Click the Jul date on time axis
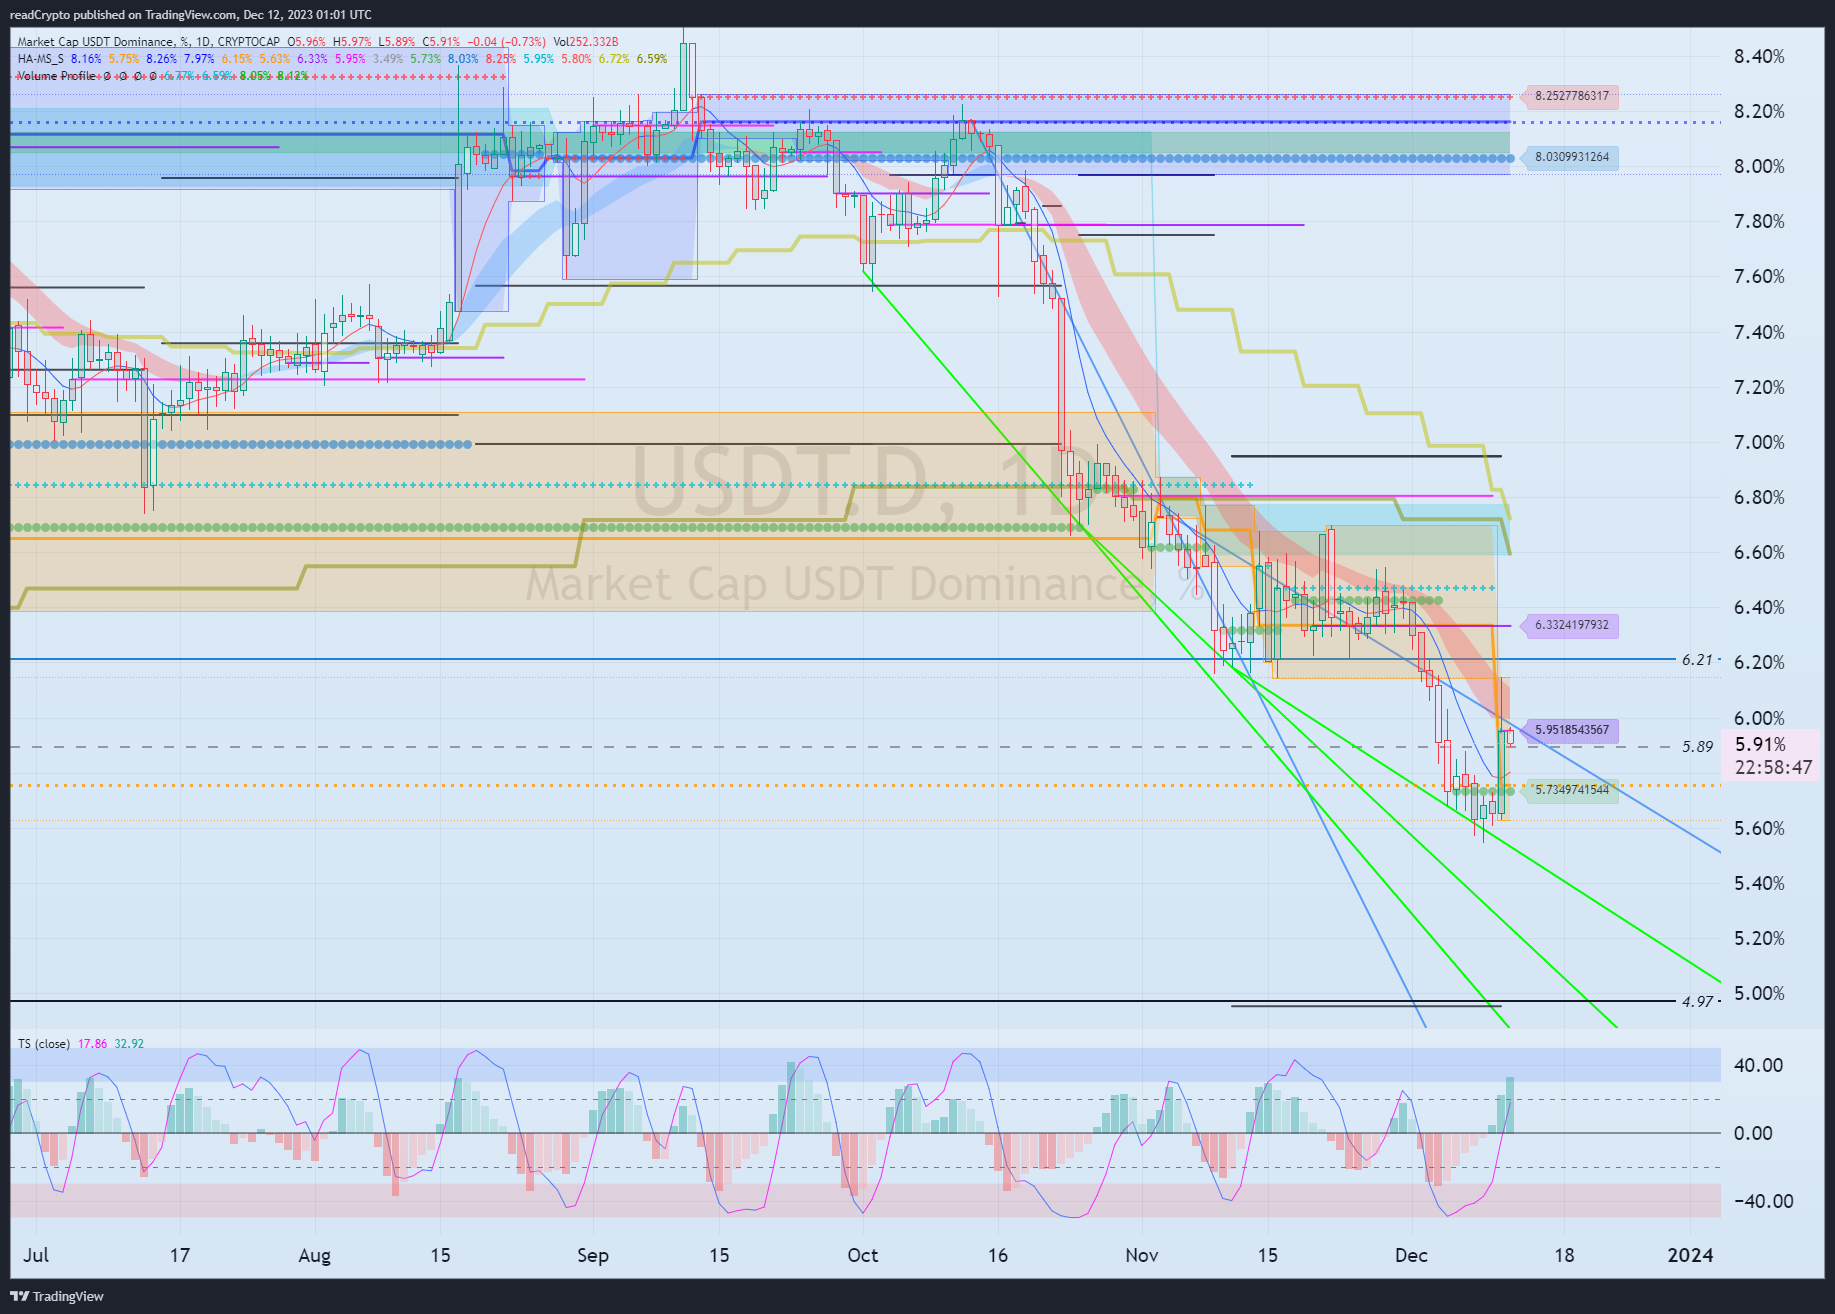This screenshot has height=1314, width=1835. coord(36,1255)
